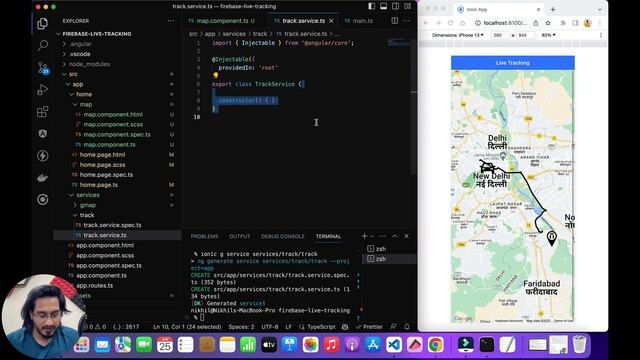The width and height of the screenshot is (640, 360).
Task: Bookmark the page with star icon
Action: coord(548,23)
